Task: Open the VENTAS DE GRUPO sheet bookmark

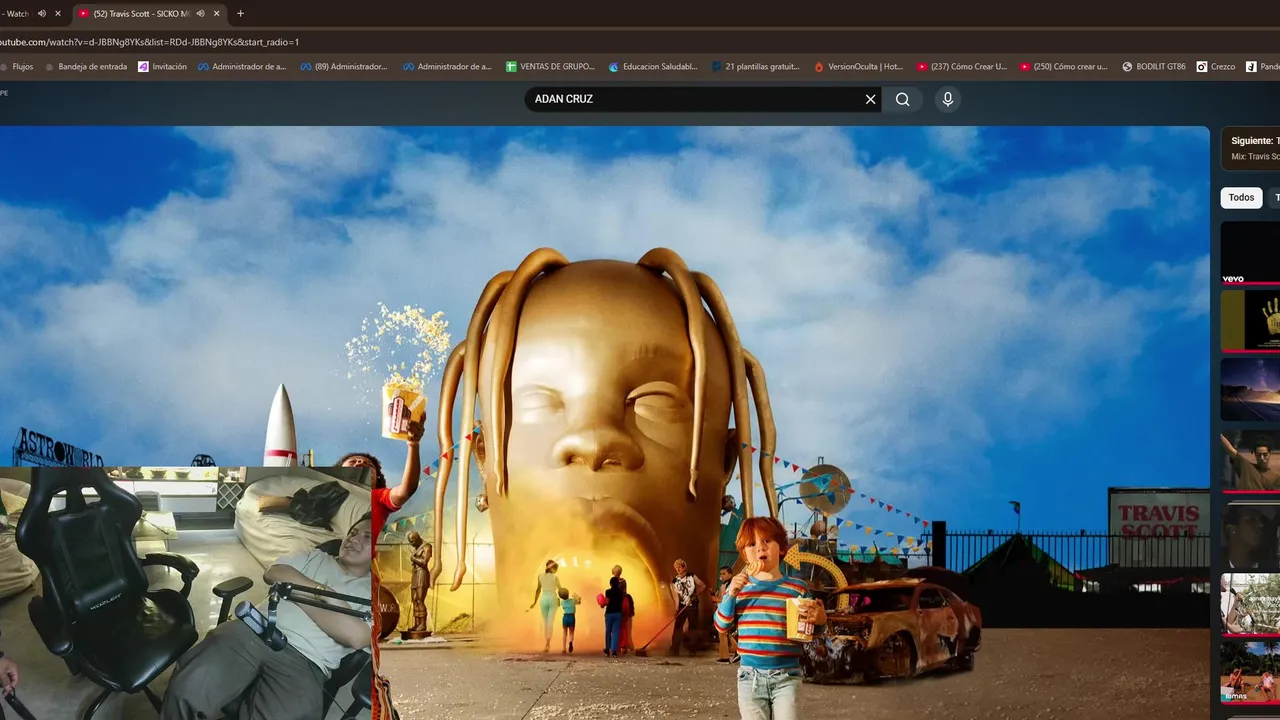Action: 550,67
